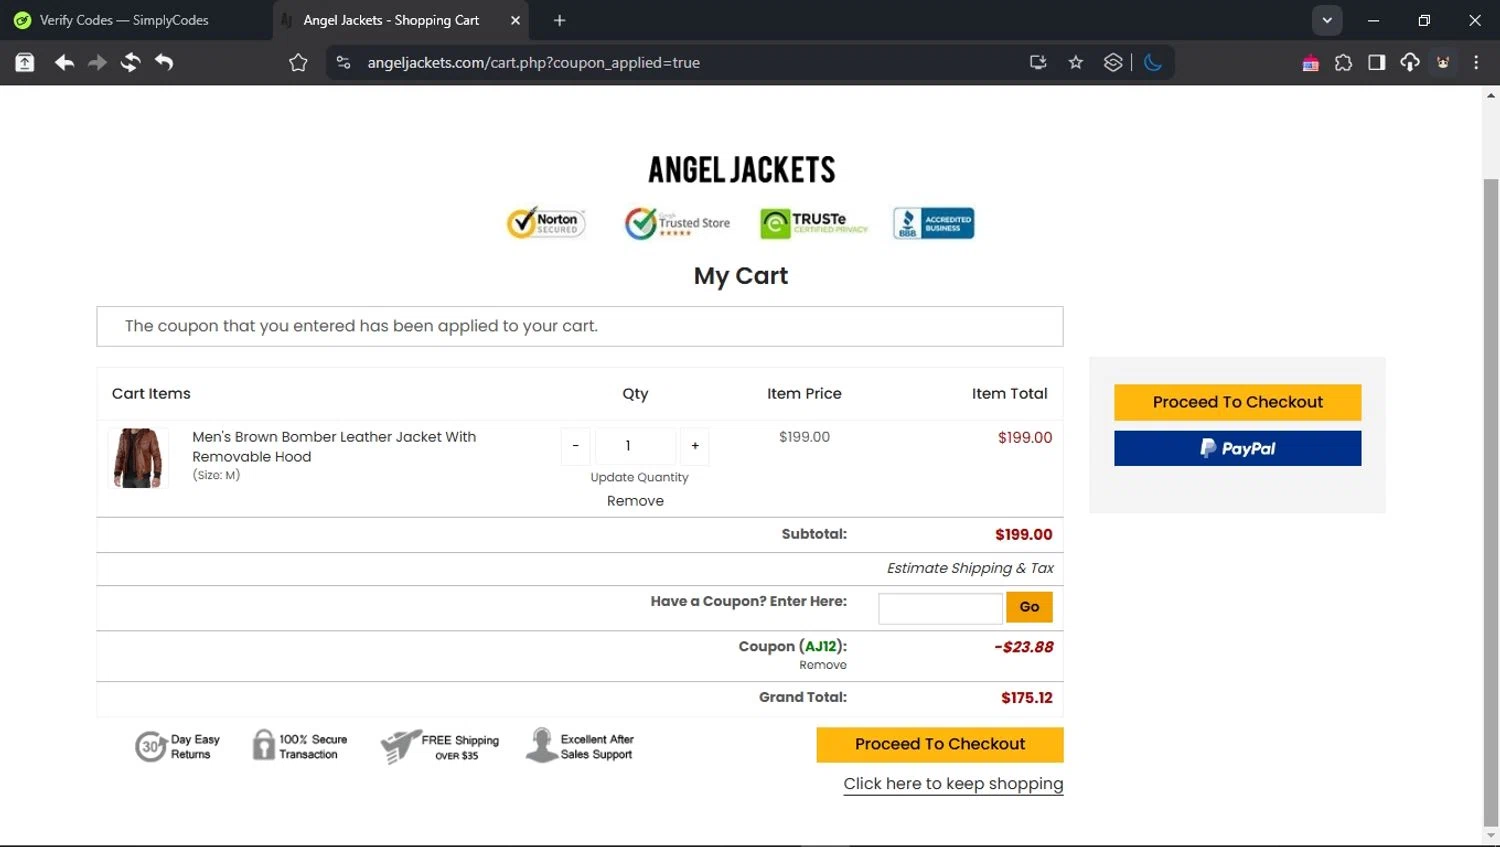The height and width of the screenshot is (847, 1500).
Task: Click the bottom Proceed To Checkout button
Action: (x=940, y=744)
